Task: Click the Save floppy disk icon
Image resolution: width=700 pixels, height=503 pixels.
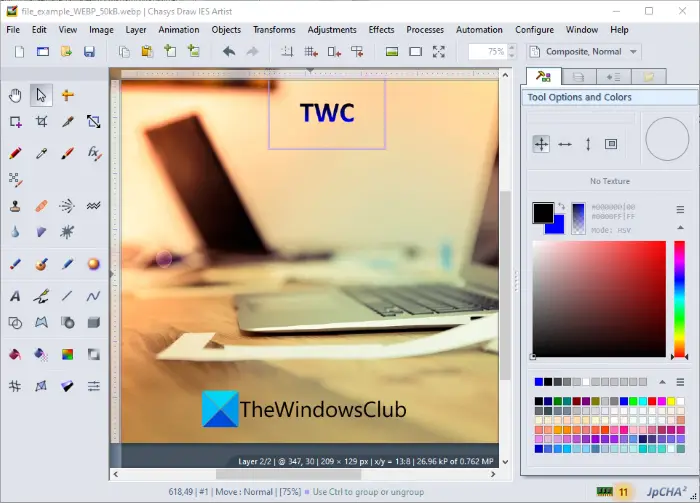Action: (x=89, y=52)
